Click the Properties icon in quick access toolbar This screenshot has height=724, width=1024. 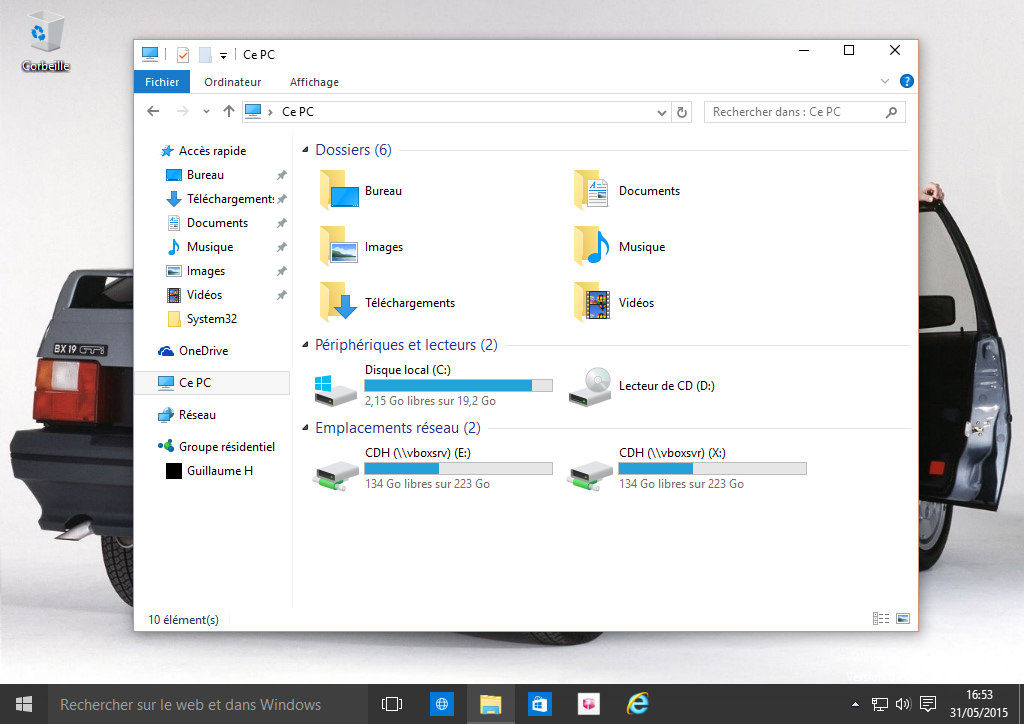coord(184,55)
